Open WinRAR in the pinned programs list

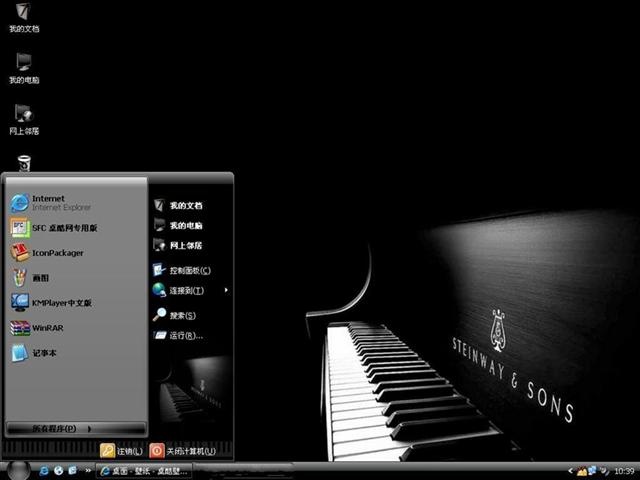pyautogui.click(x=37, y=328)
